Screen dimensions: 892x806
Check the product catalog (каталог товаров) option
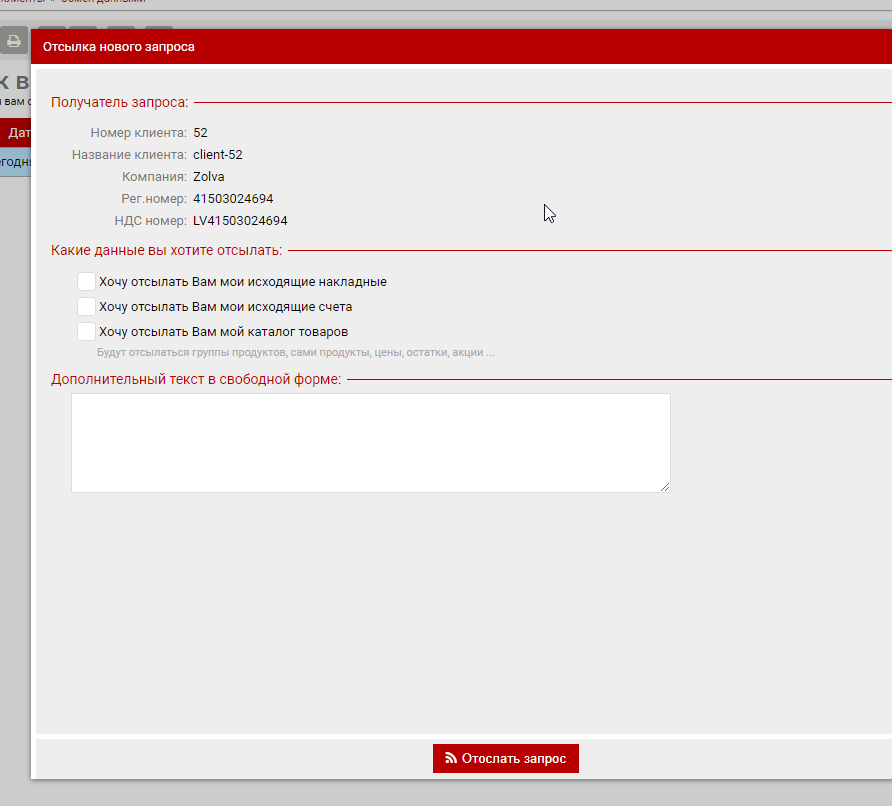(x=86, y=331)
